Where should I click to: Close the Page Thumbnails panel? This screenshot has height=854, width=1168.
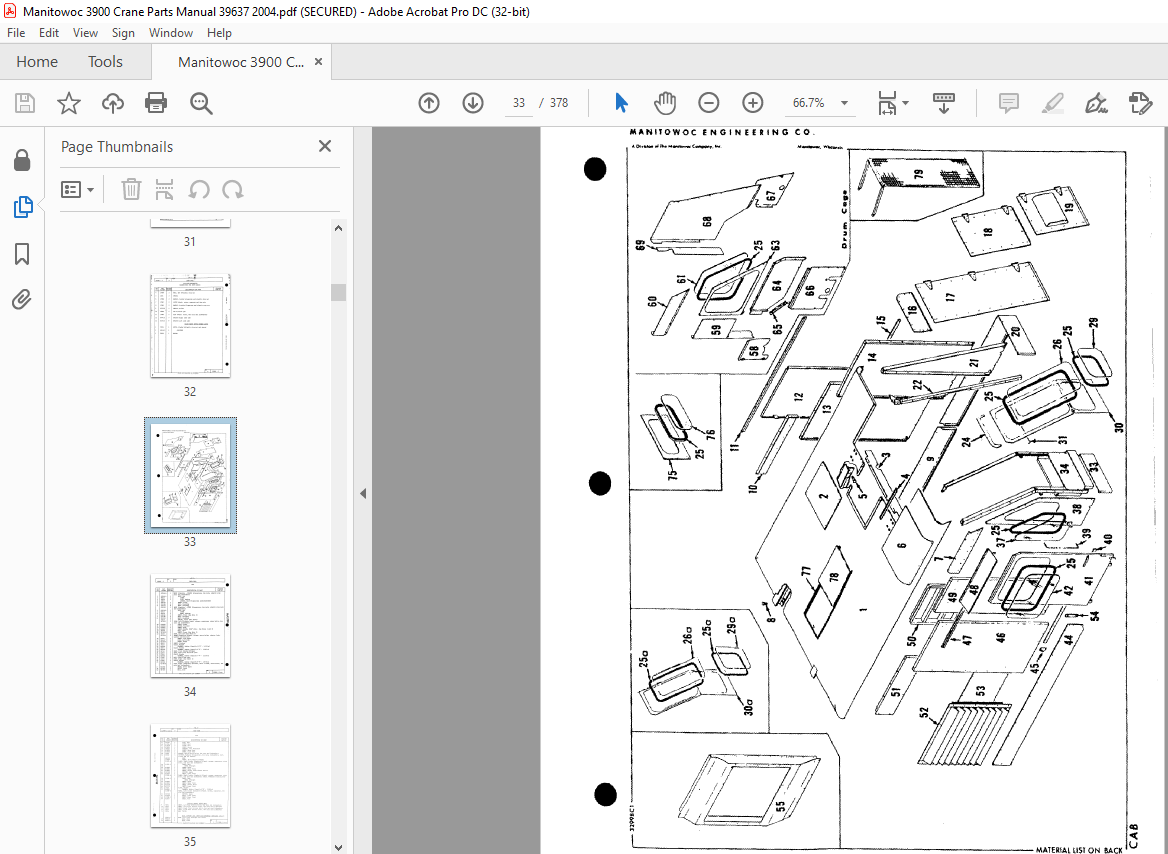pos(325,146)
